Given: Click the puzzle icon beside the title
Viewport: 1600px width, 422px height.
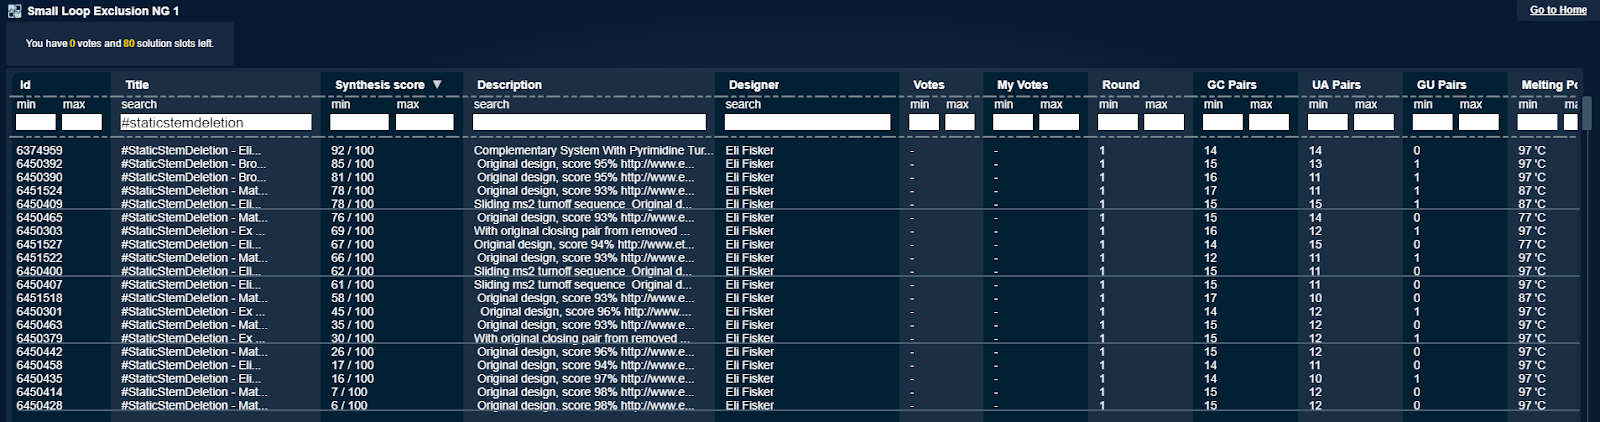Looking at the screenshot, I should tap(14, 11).
